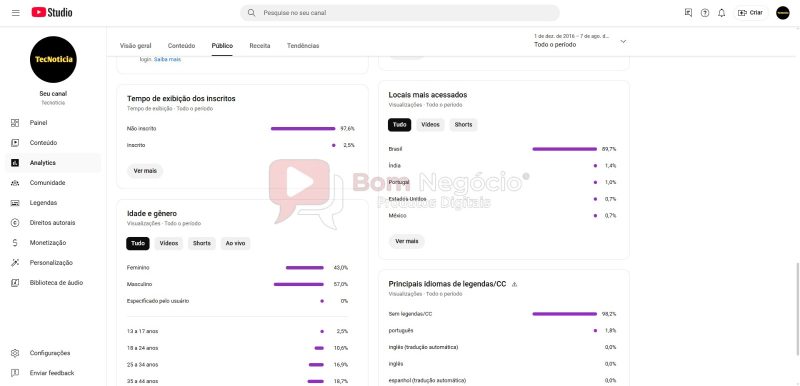
Task: Click Ver mais under Locais mais acessados
Action: [x=407, y=241]
